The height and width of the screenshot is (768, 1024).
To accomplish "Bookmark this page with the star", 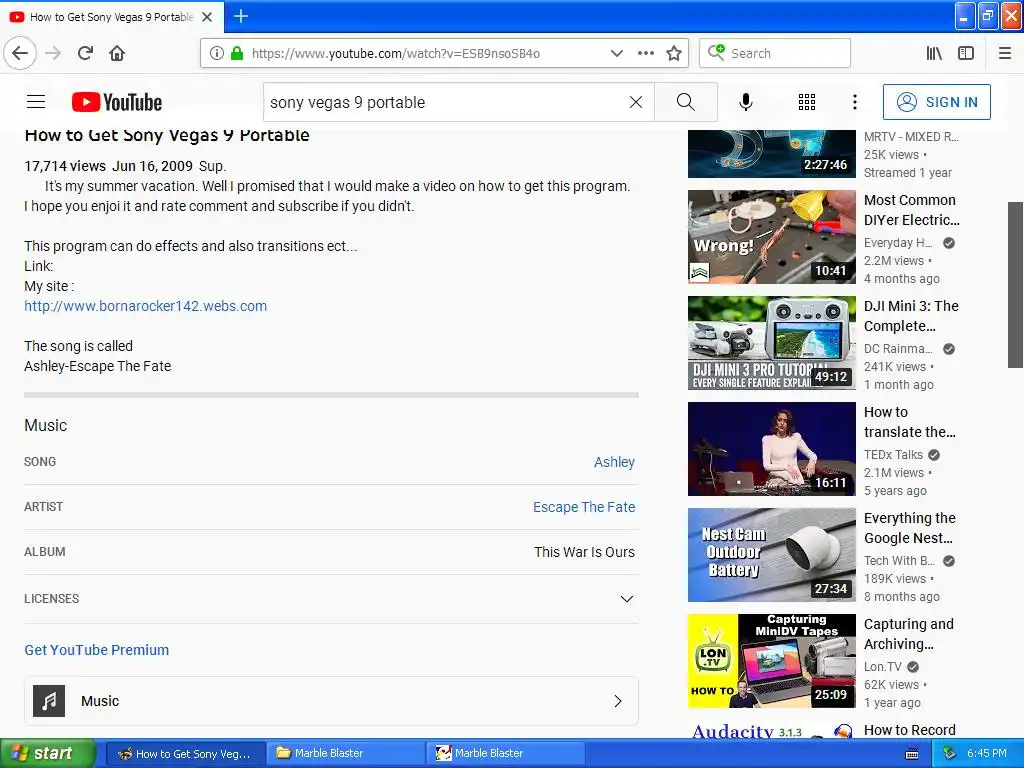I will coord(674,53).
